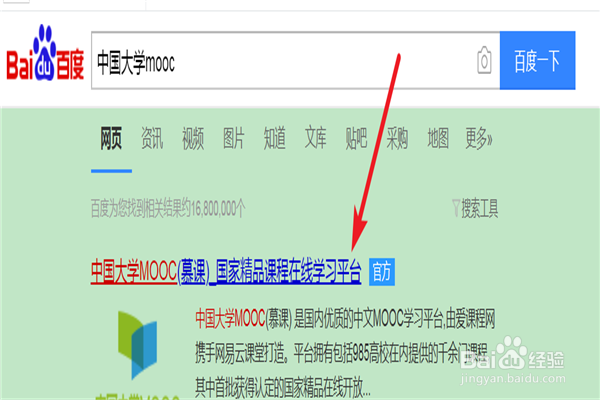The width and height of the screenshot is (600, 400).
Task: Click the Baidu logo
Action: pos(45,53)
